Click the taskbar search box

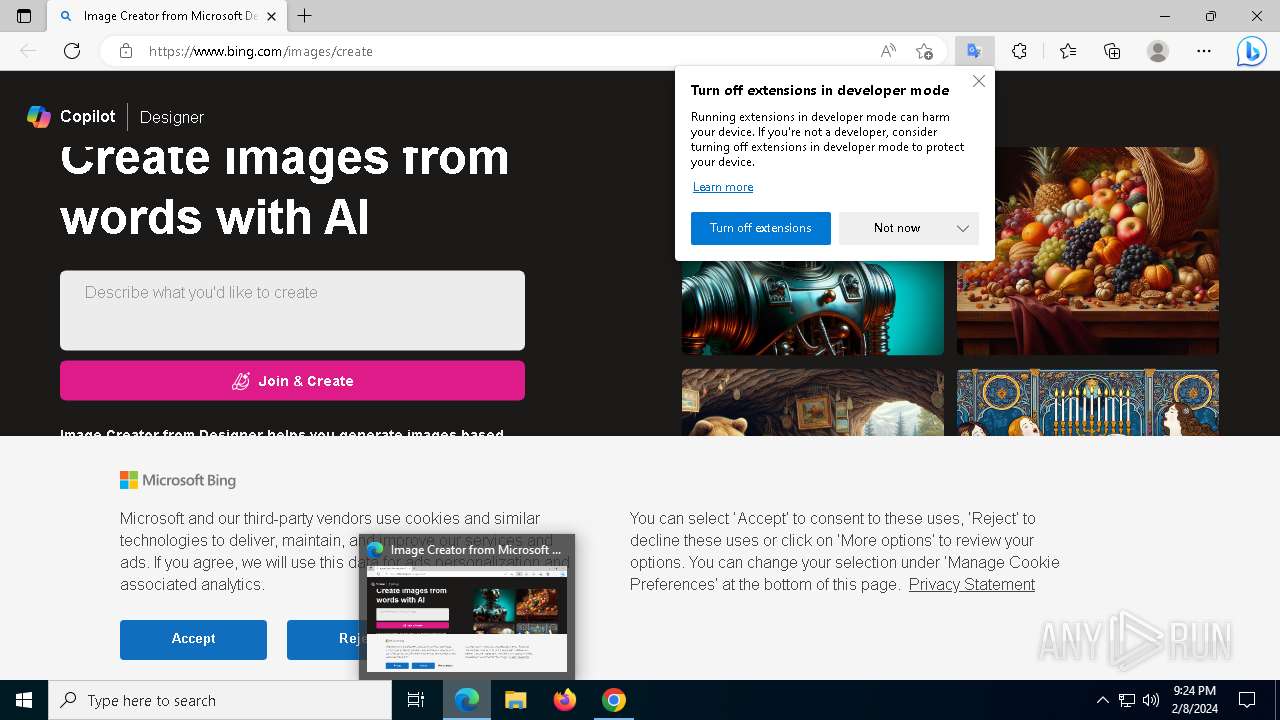pyautogui.click(x=220, y=700)
